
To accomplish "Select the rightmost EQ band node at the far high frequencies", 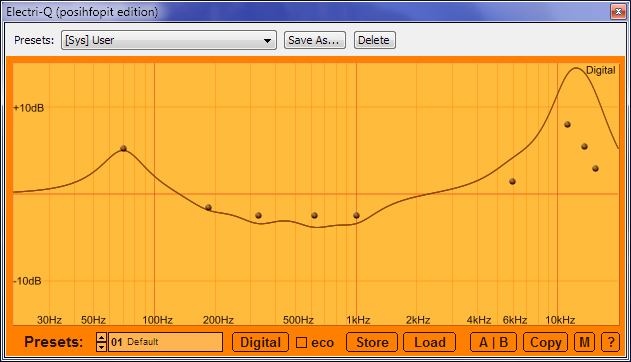I will 595,169.
